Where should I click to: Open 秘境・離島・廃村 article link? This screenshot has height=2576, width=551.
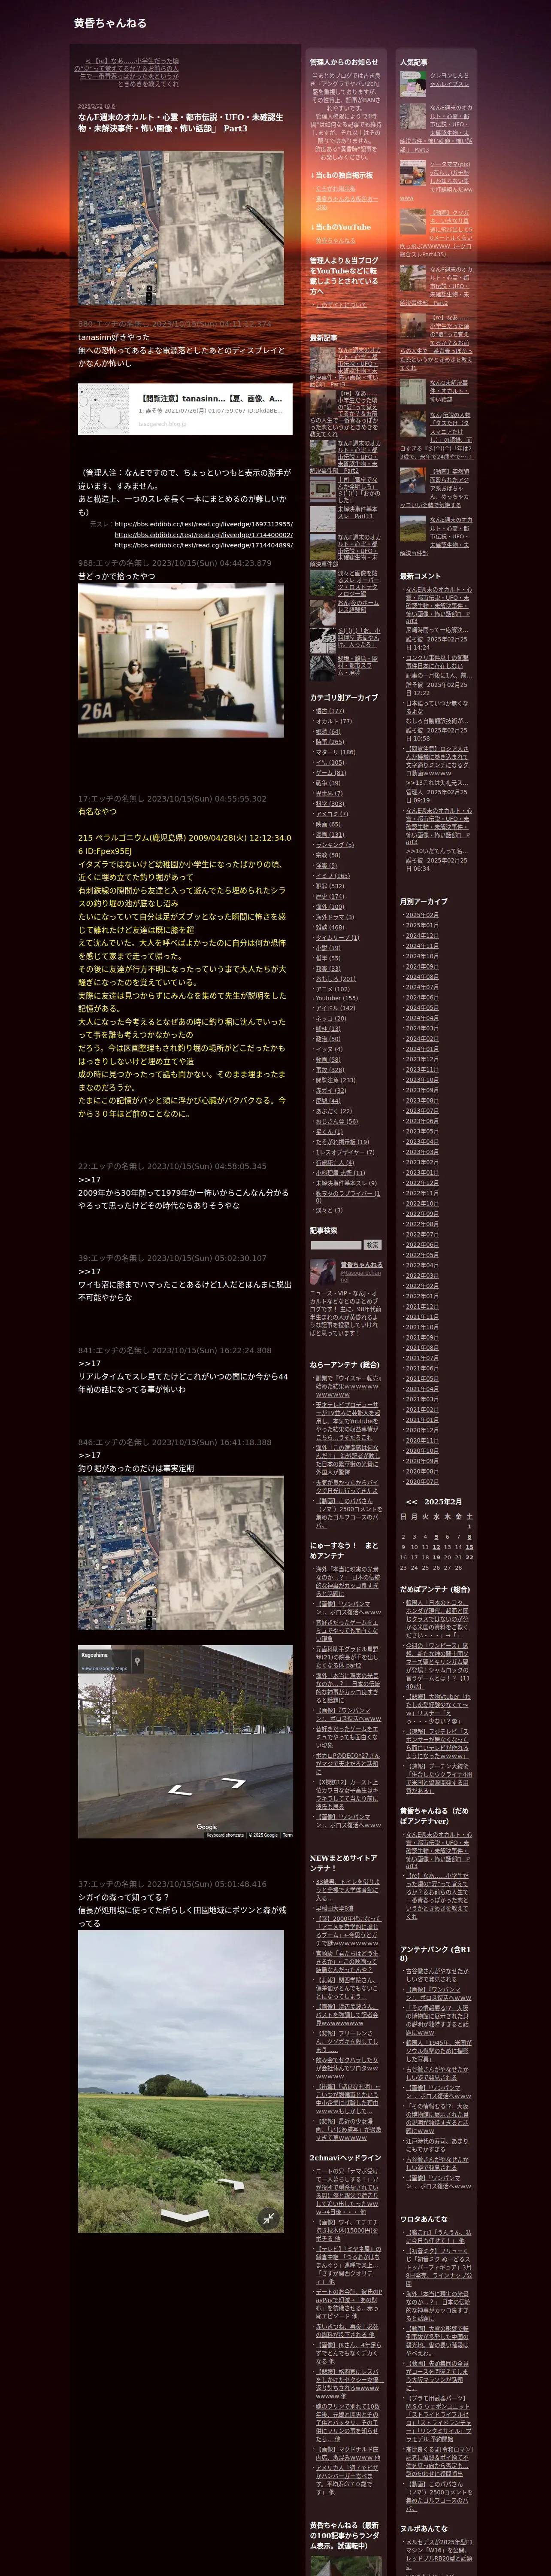coord(358,665)
